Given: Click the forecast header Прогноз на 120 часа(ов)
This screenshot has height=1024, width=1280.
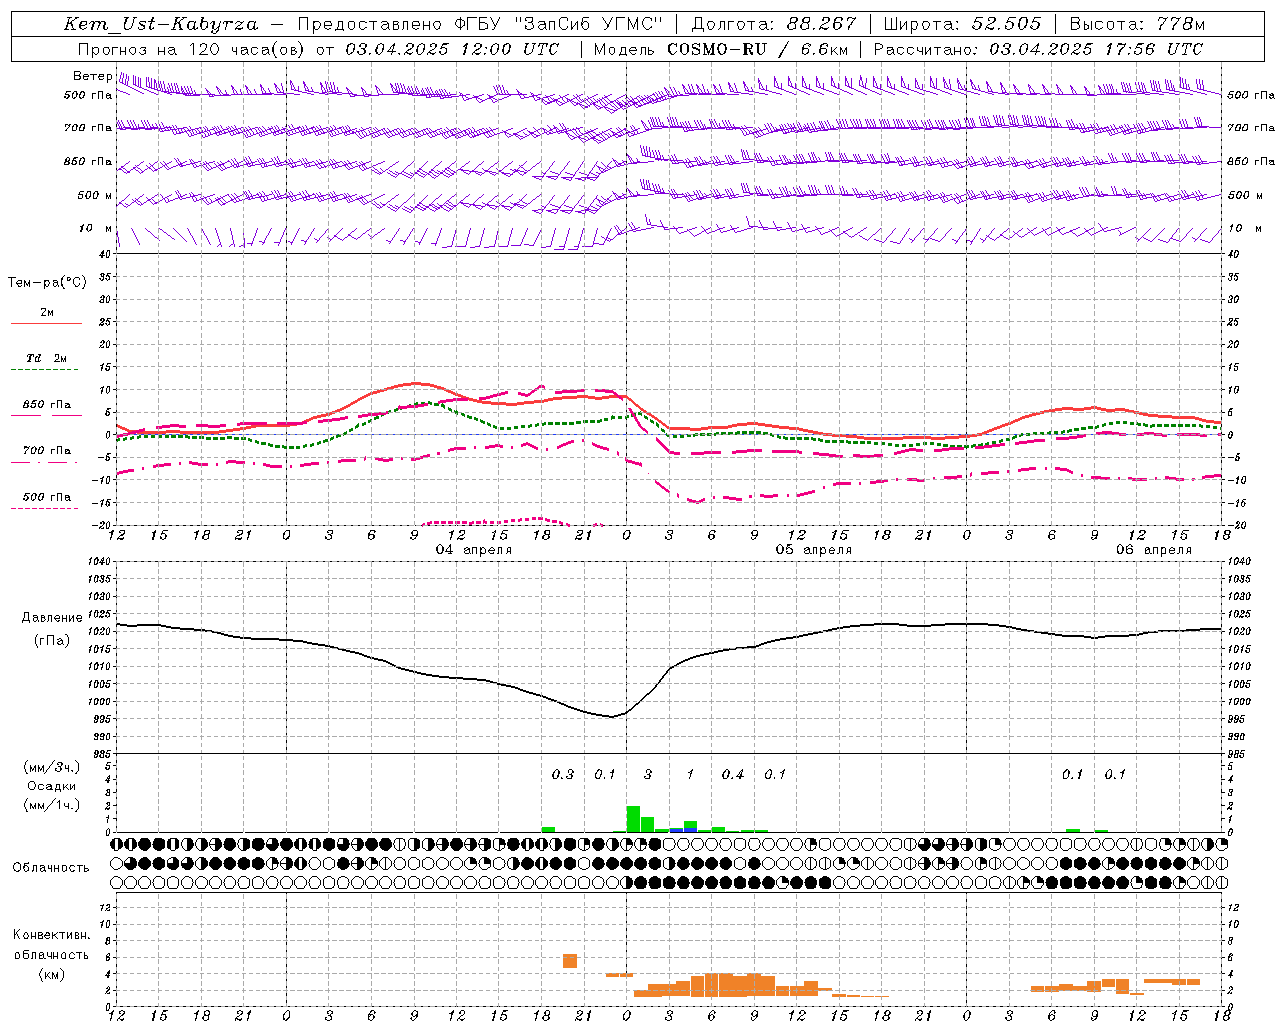Looking at the screenshot, I should click(192, 49).
